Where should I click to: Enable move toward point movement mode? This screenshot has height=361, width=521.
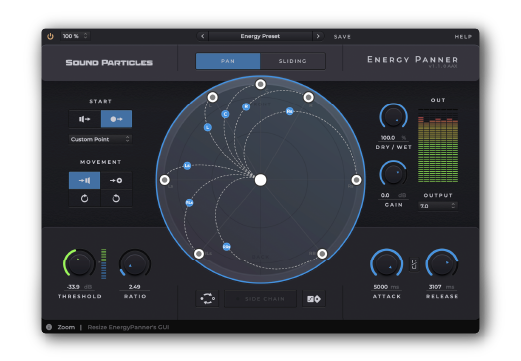[116, 180]
